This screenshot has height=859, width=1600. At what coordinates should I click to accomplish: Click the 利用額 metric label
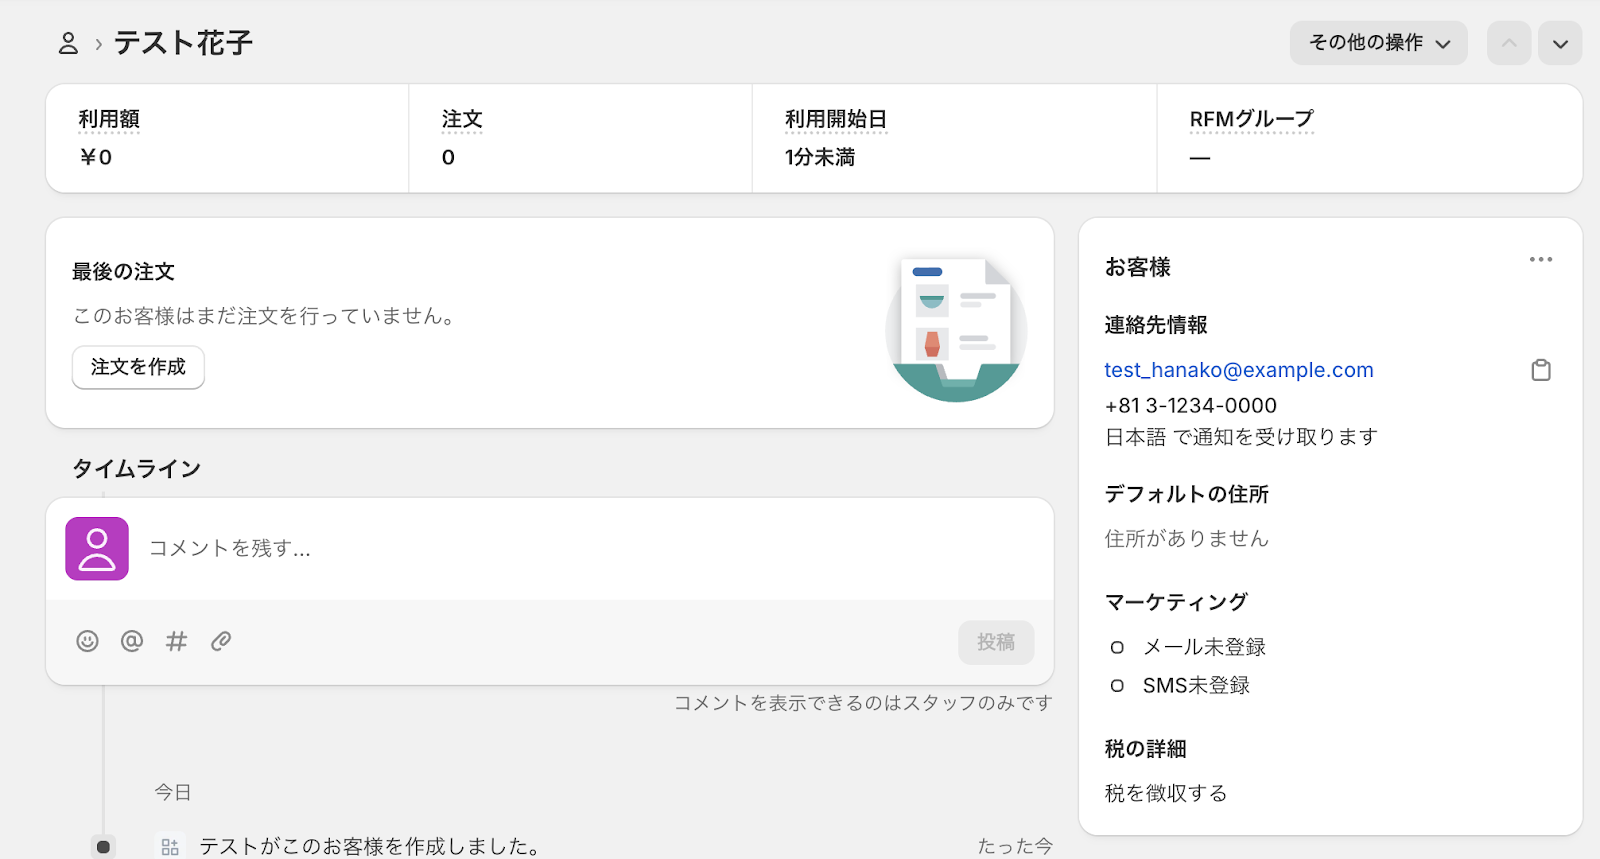tap(109, 119)
